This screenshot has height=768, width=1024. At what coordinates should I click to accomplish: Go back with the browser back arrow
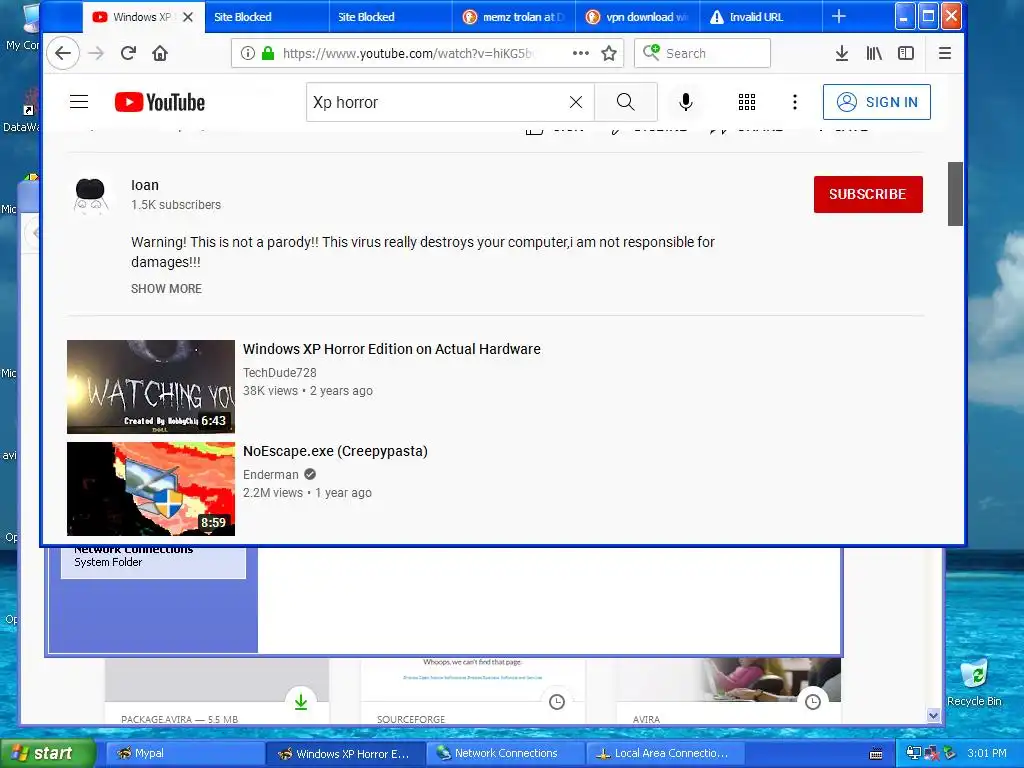tap(63, 53)
